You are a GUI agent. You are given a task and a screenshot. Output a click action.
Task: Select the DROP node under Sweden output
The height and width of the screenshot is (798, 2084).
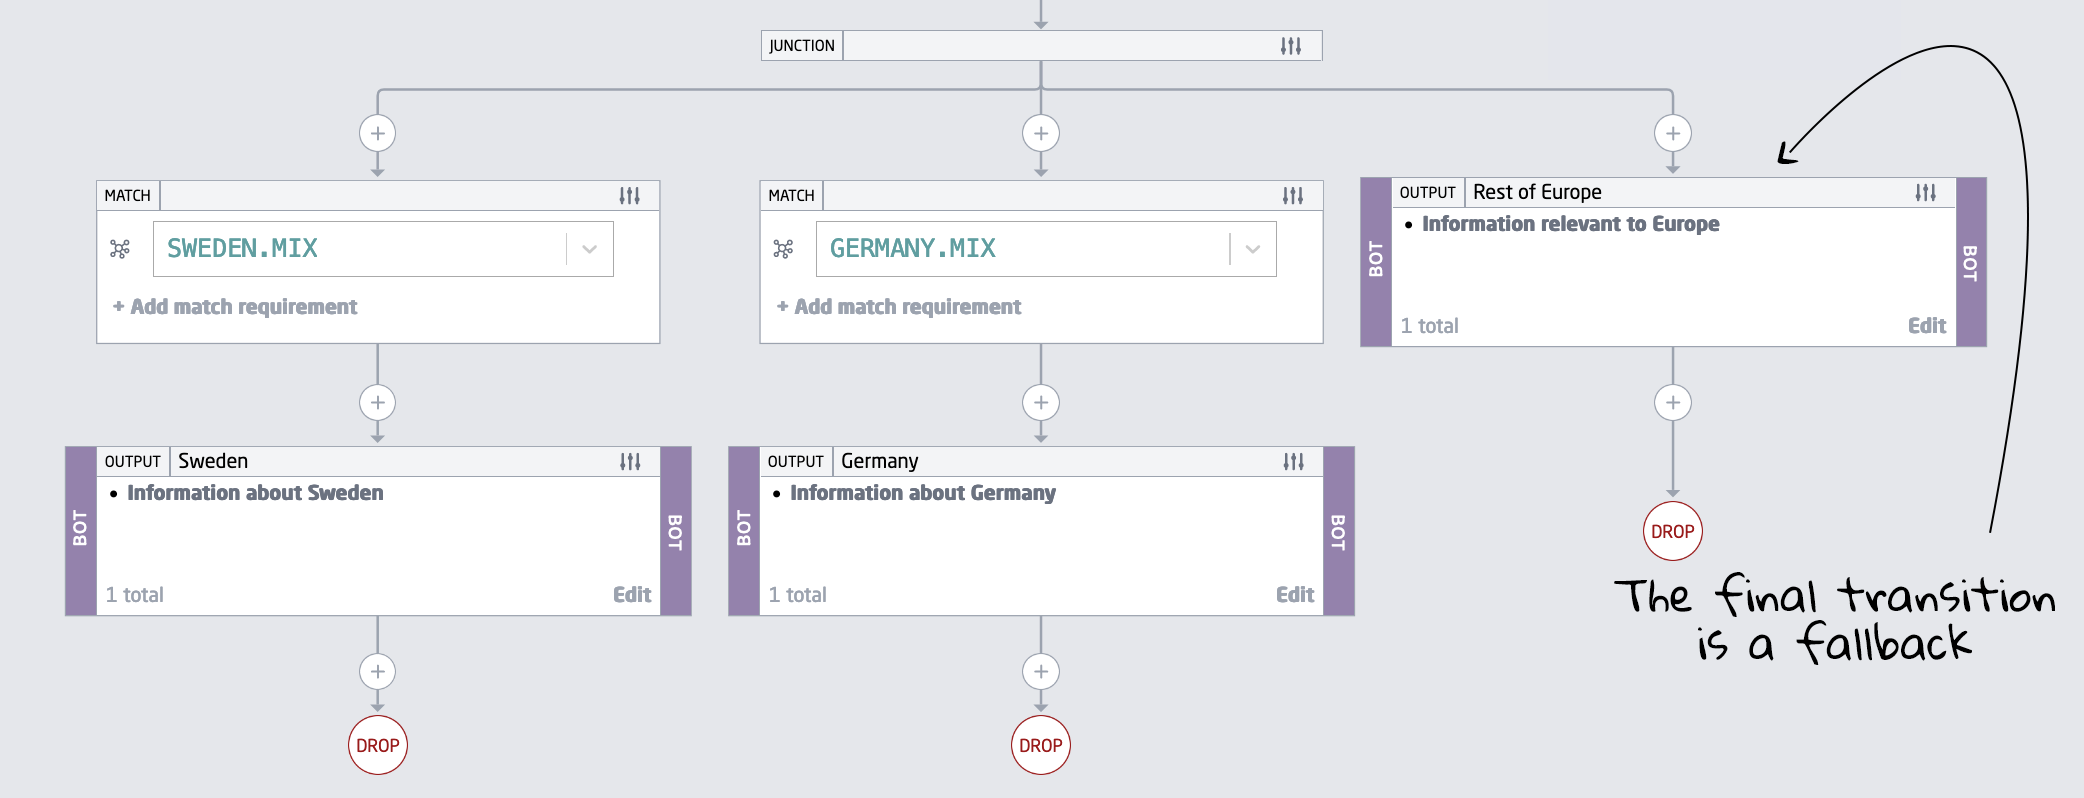coord(378,745)
